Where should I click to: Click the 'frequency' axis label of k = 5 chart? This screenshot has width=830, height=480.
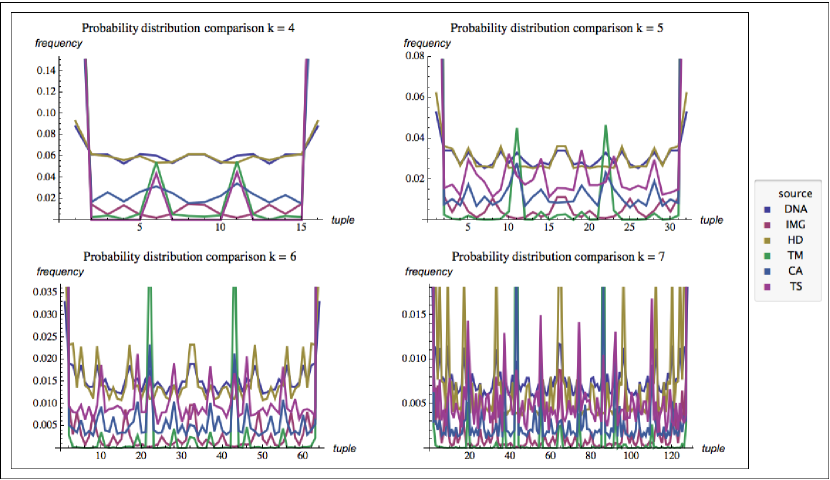click(x=427, y=43)
